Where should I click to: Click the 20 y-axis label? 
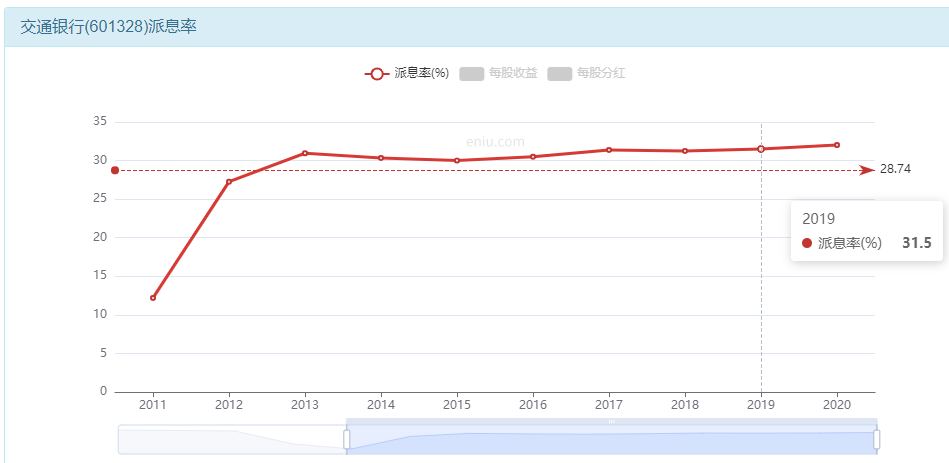pyautogui.click(x=100, y=237)
